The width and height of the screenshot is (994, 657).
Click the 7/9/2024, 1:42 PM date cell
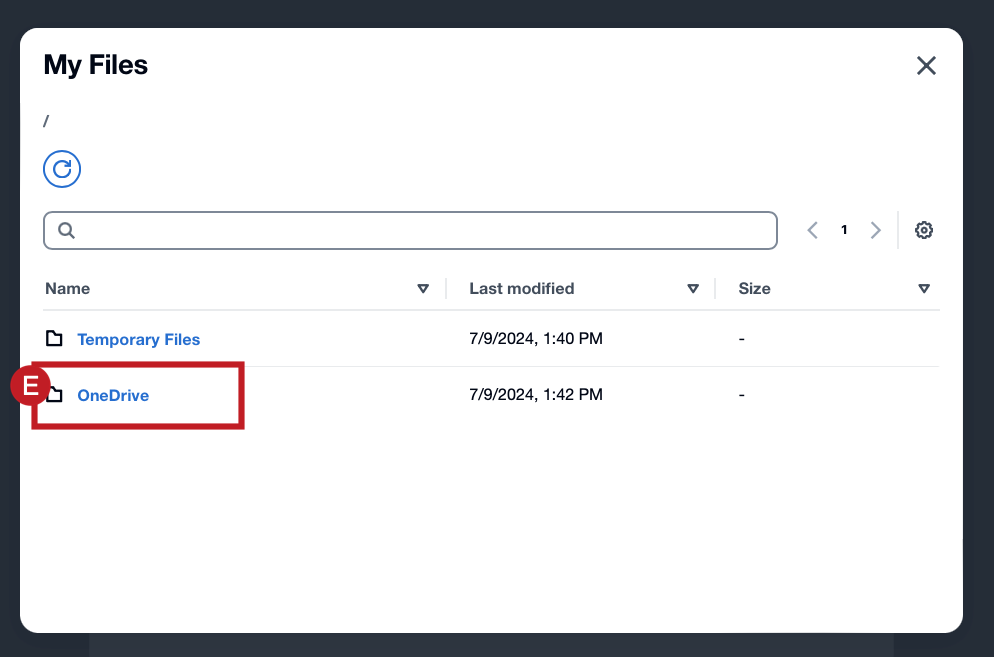tap(536, 394)
